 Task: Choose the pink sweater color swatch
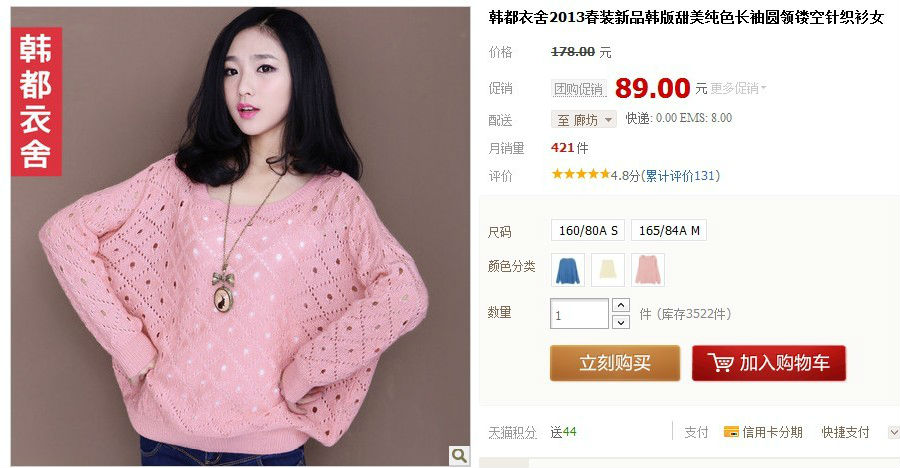[648, 270]
